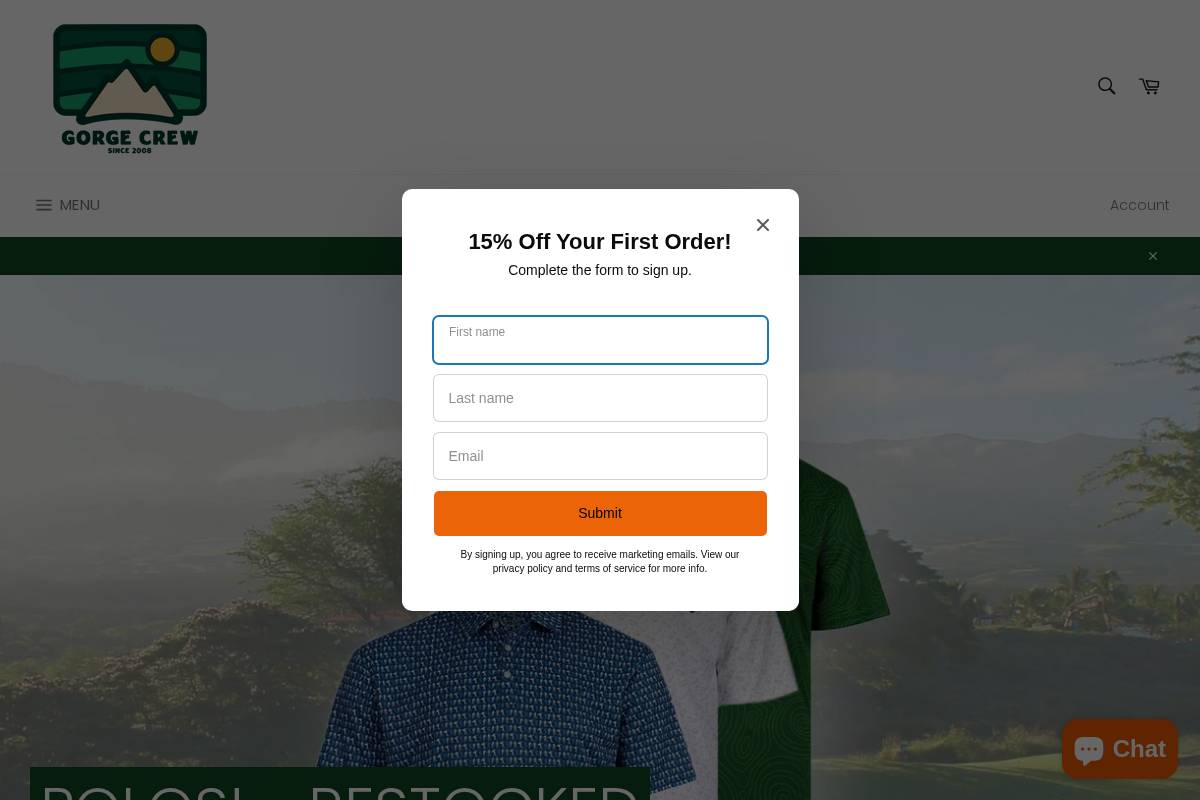Open the search magnifier icon

[x=1106, y=86]
